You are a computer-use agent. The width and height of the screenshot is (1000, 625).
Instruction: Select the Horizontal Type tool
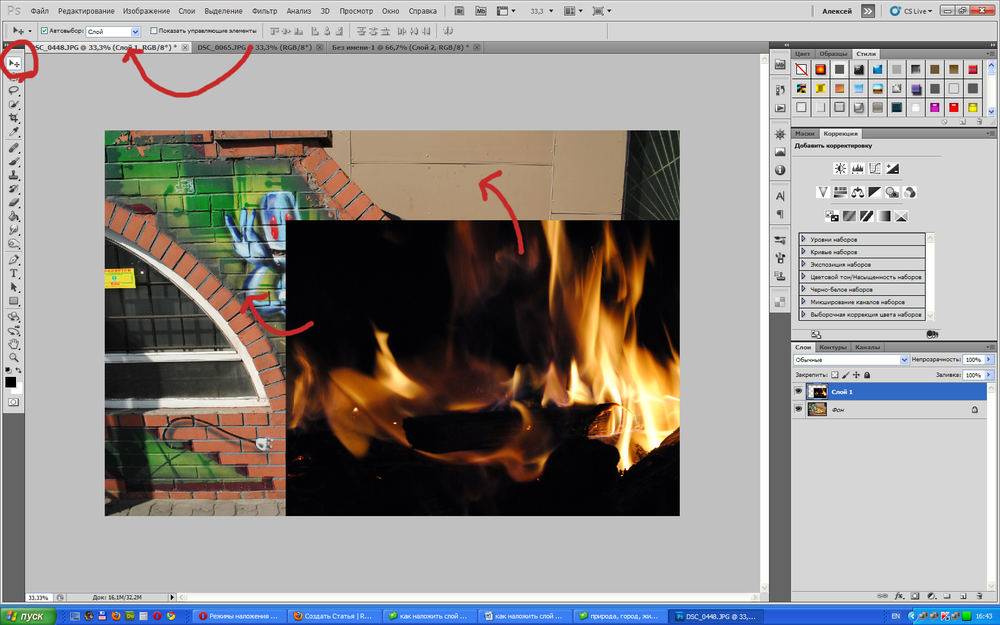14,273
